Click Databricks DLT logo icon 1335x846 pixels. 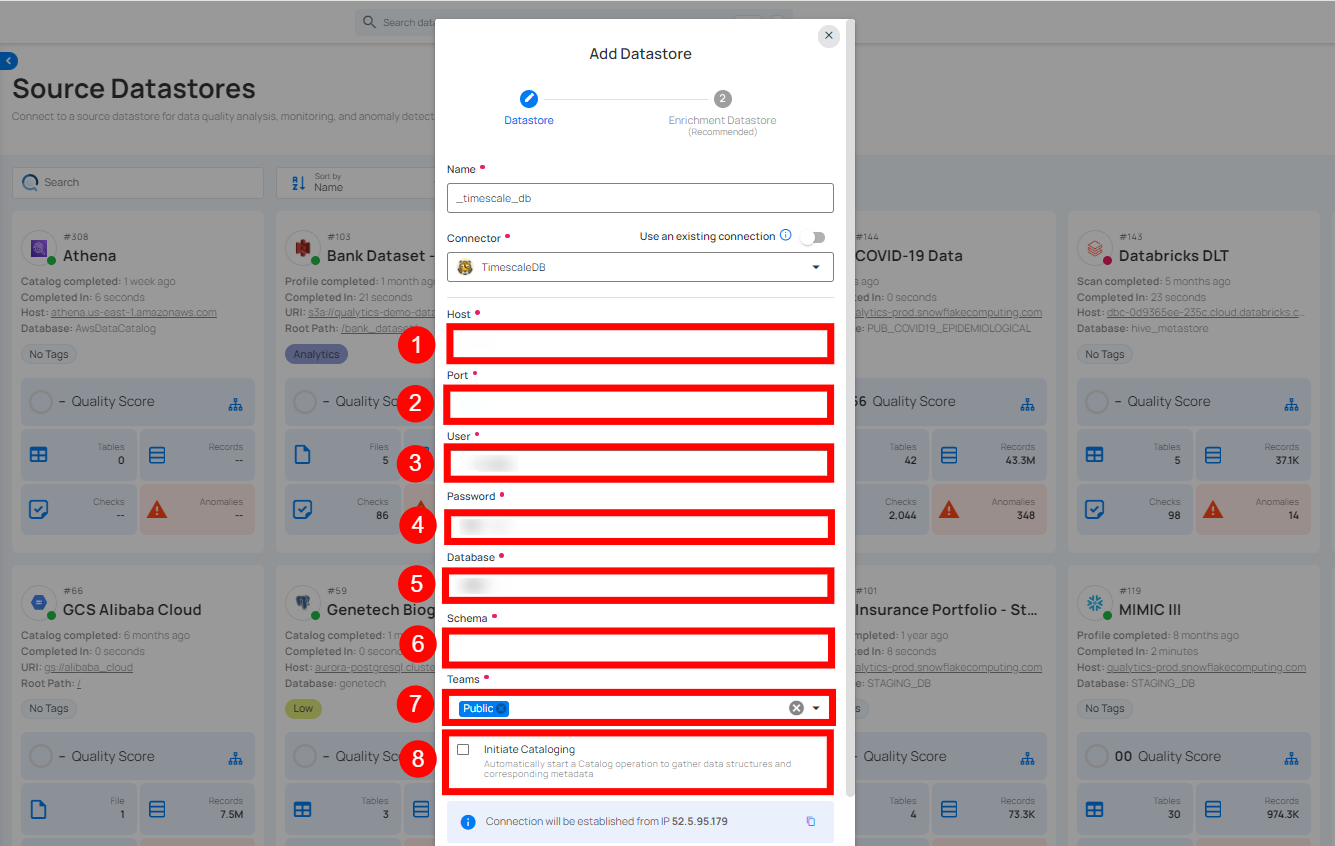click(1095, 247)
